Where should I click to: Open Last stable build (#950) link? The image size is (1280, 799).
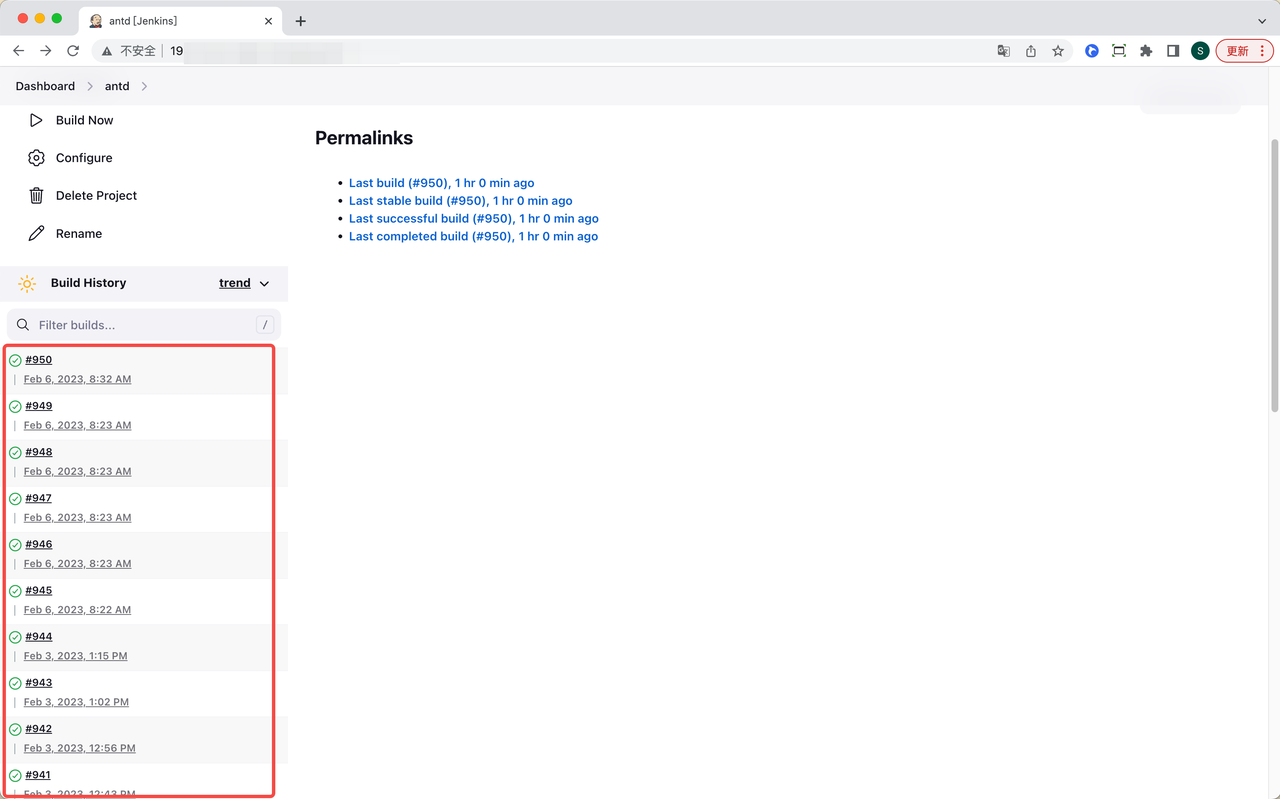[x=460, y=201]
